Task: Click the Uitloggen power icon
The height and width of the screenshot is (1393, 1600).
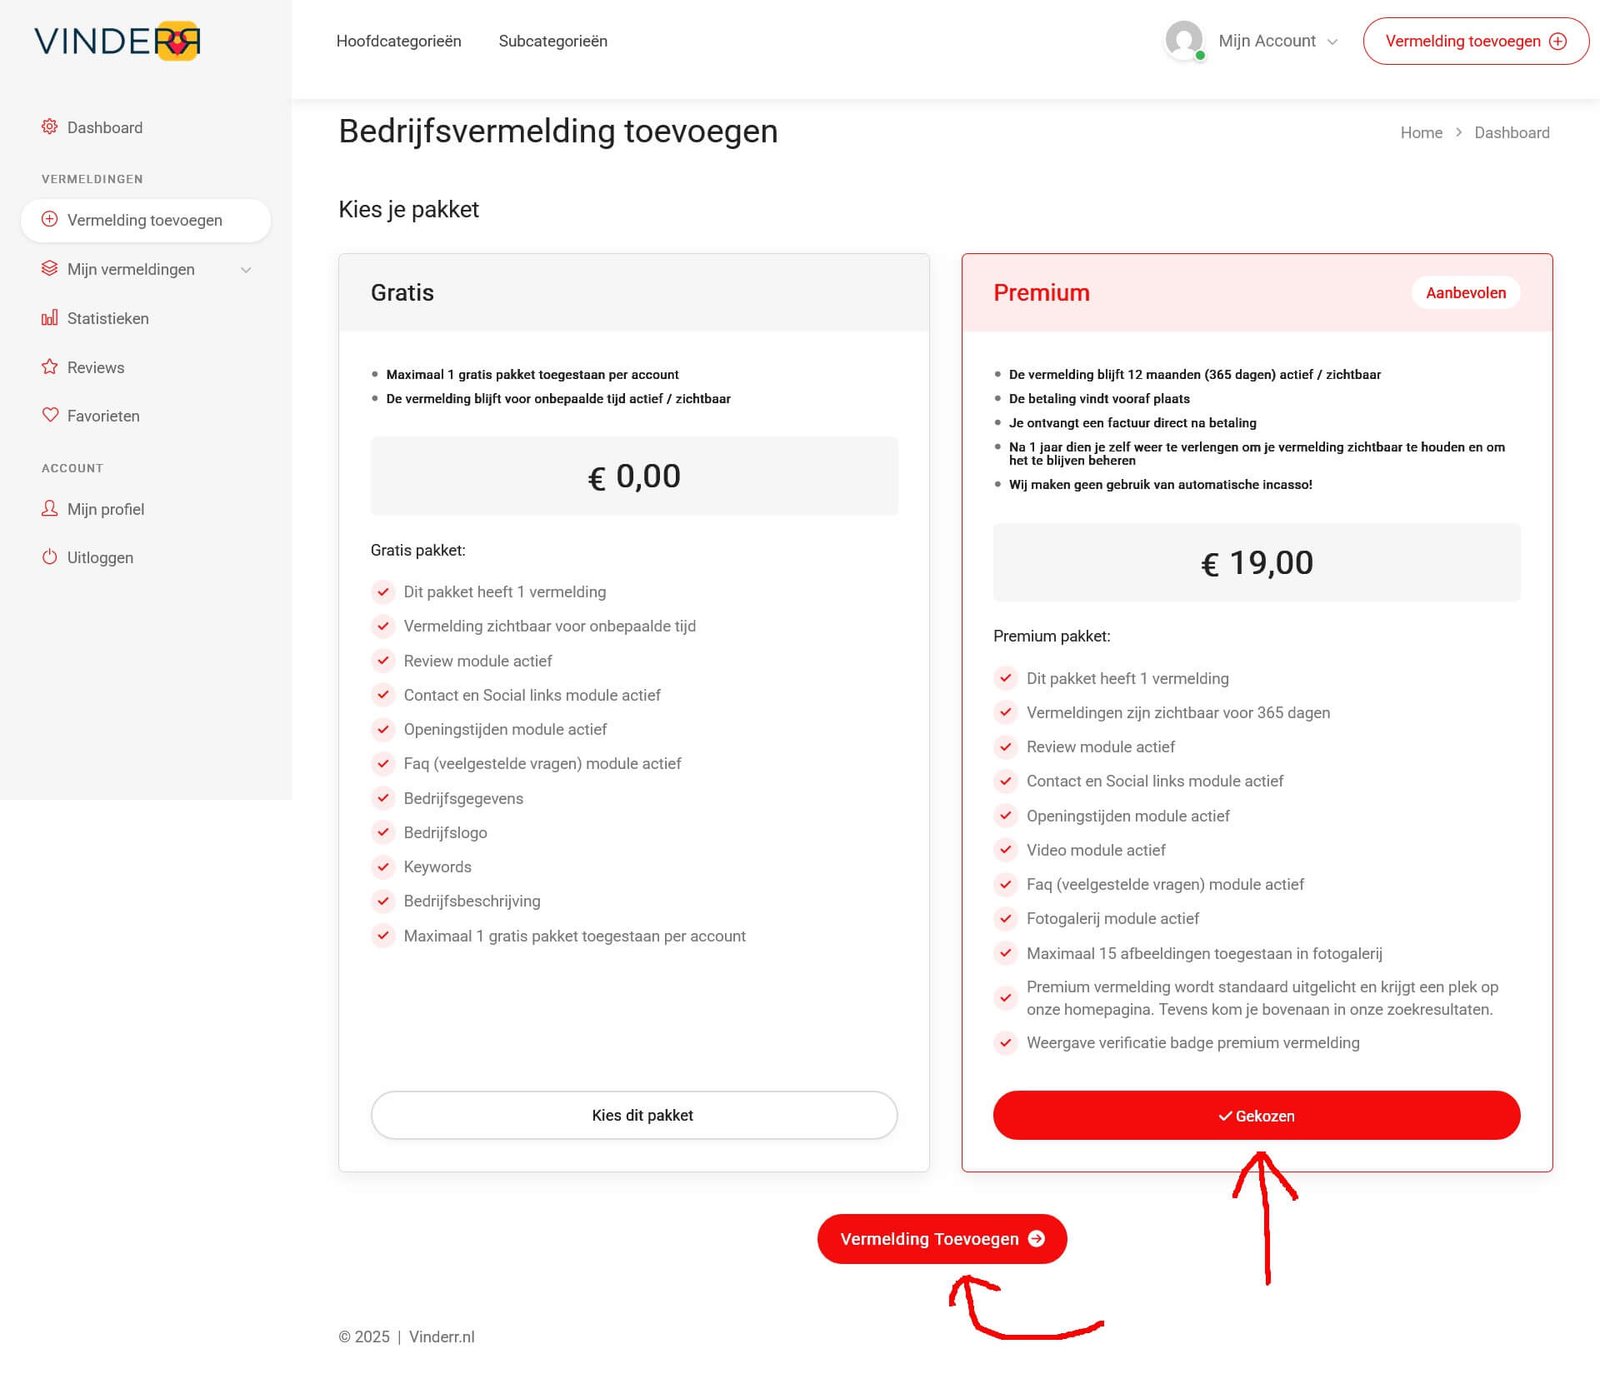Action: (x=49, y=557)
